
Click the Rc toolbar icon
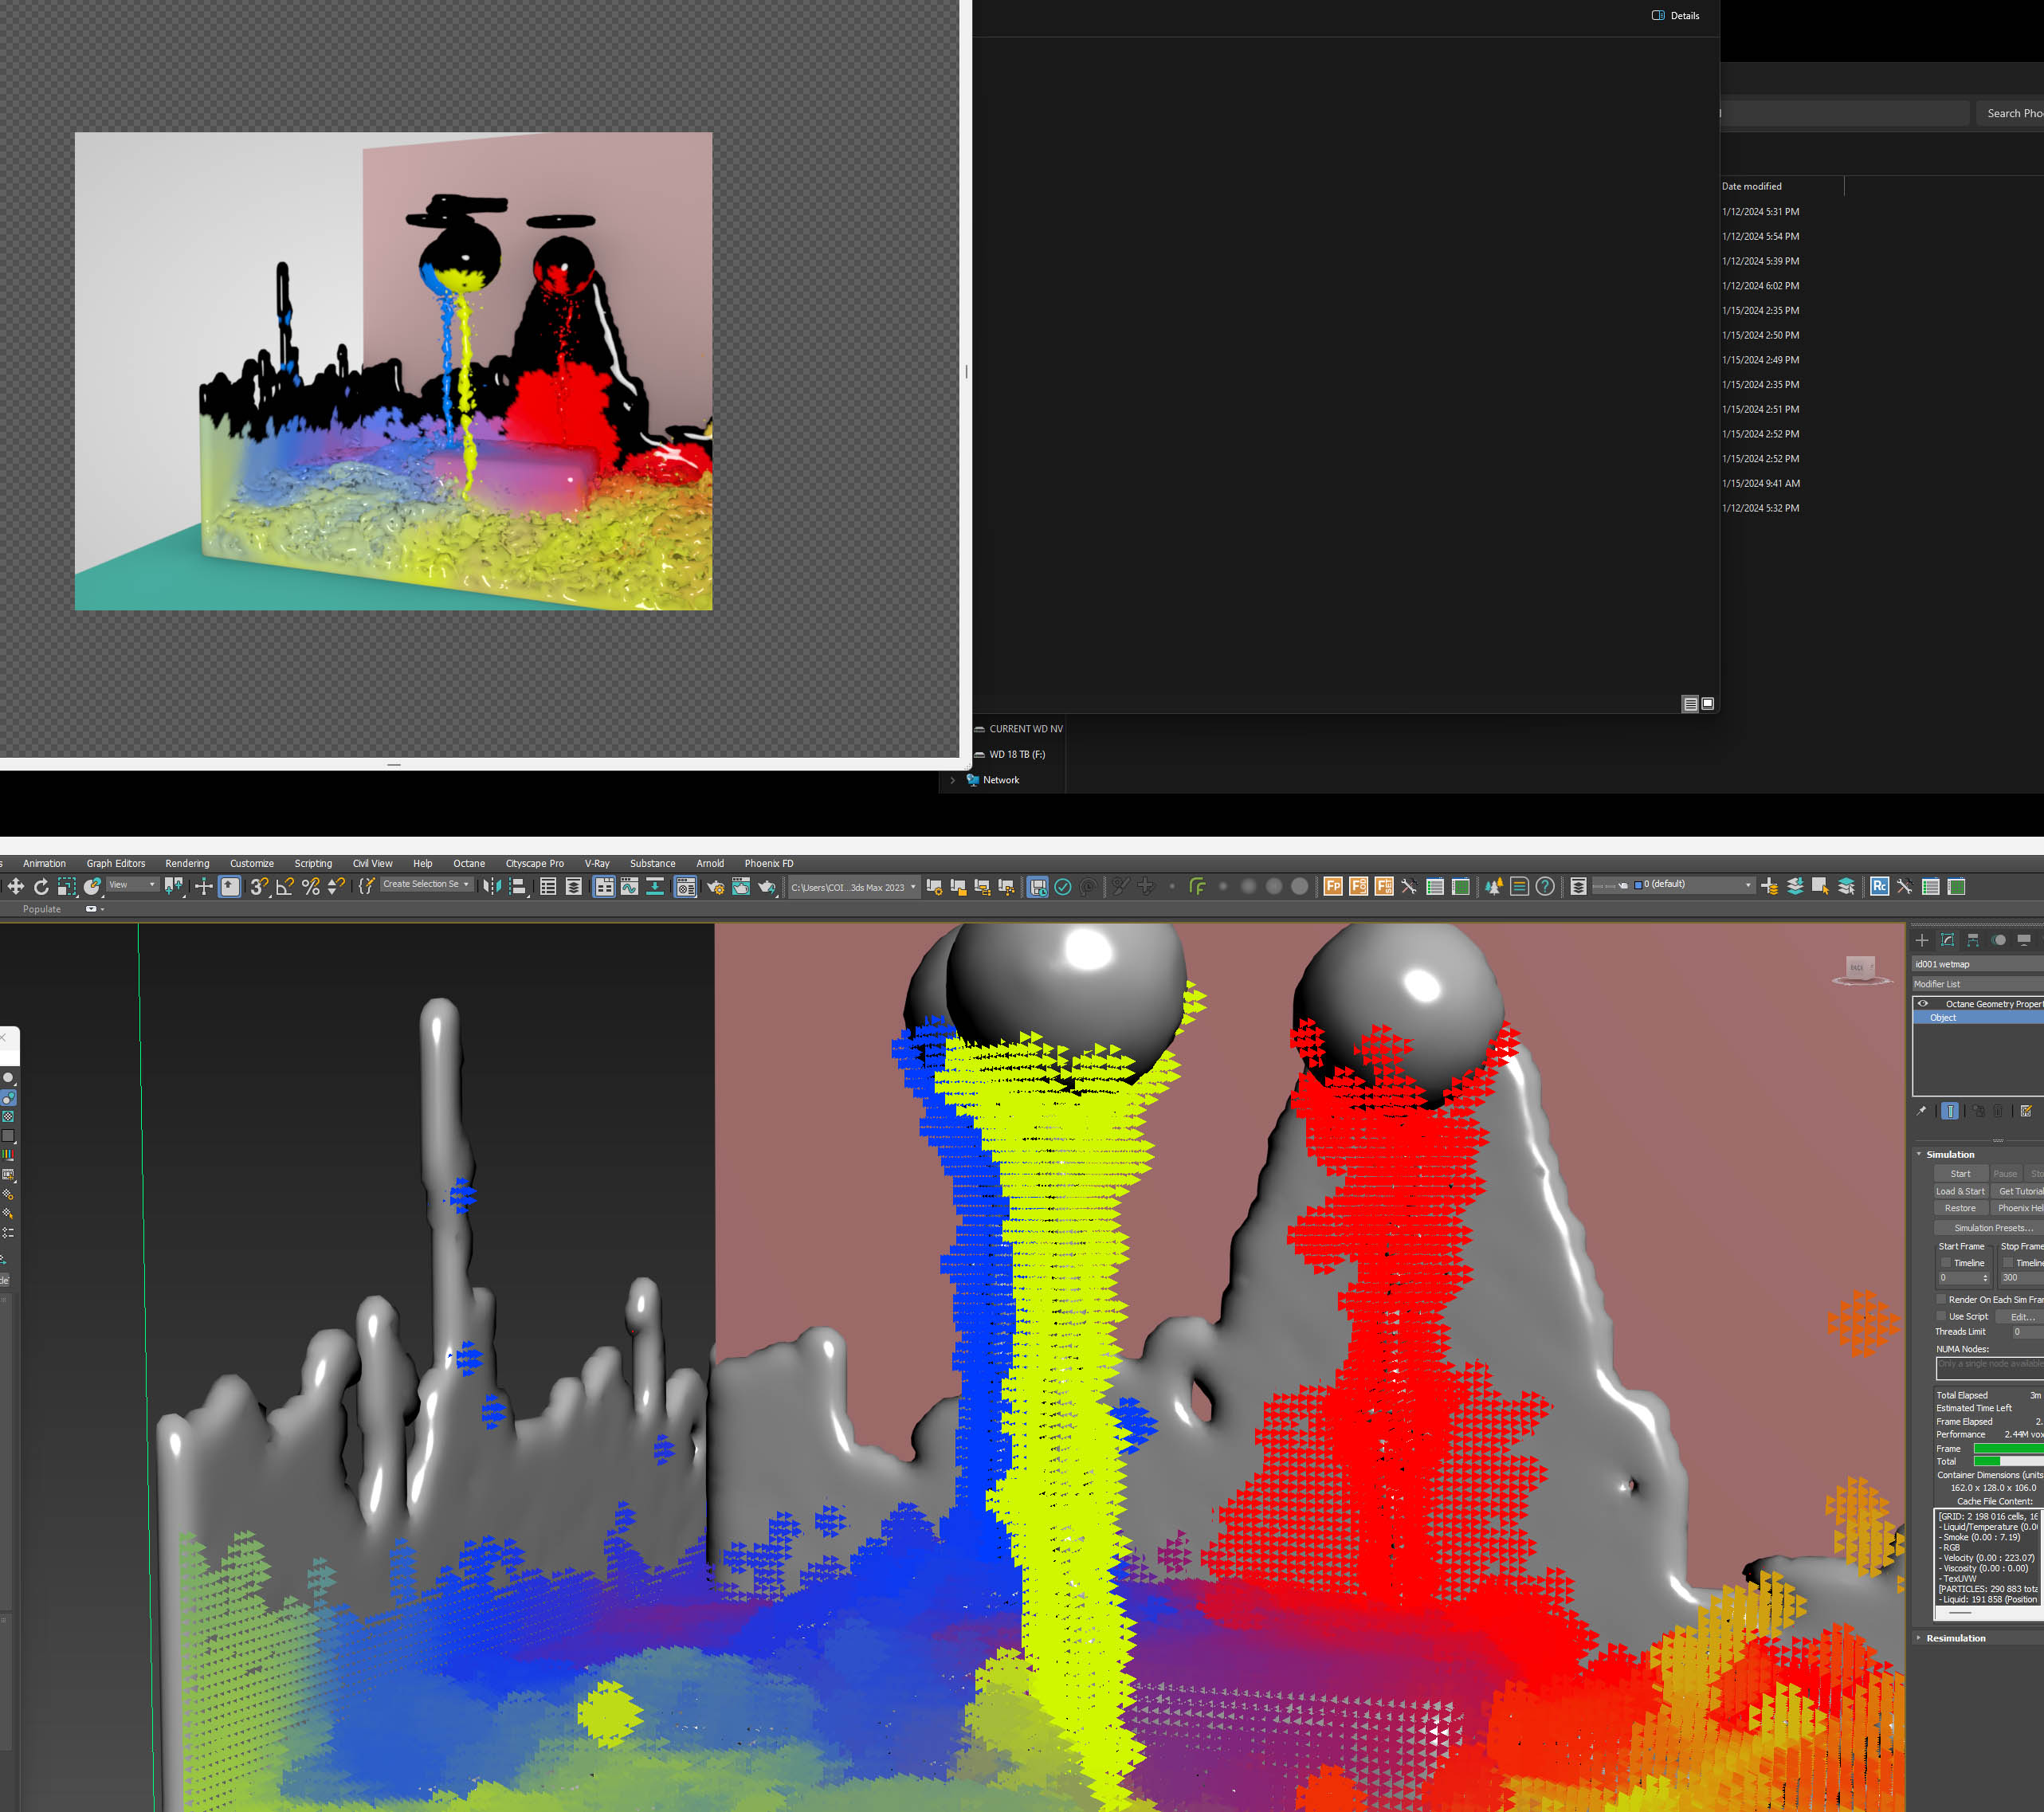(x=1879, y=886)
